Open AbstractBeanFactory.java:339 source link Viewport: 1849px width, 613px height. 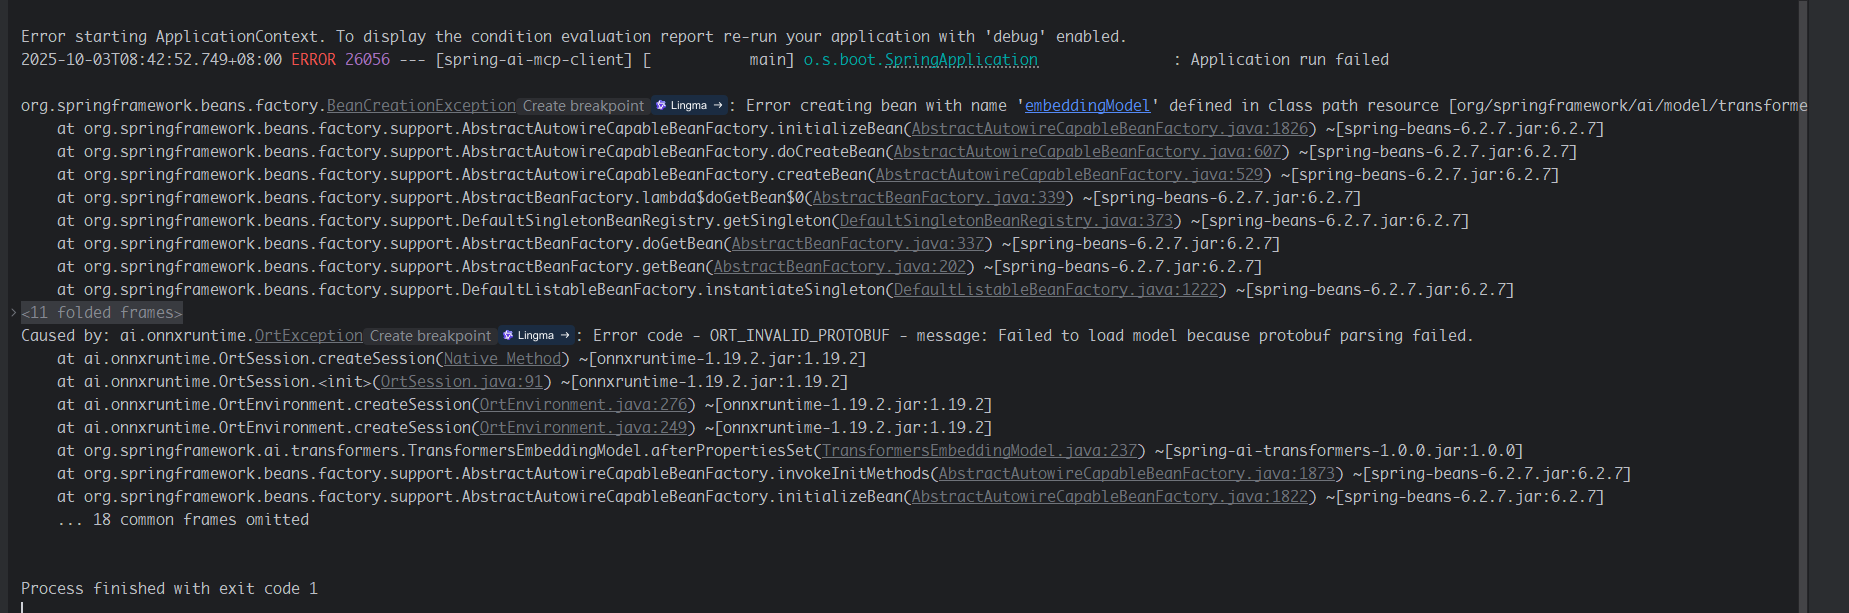[938, 198]
